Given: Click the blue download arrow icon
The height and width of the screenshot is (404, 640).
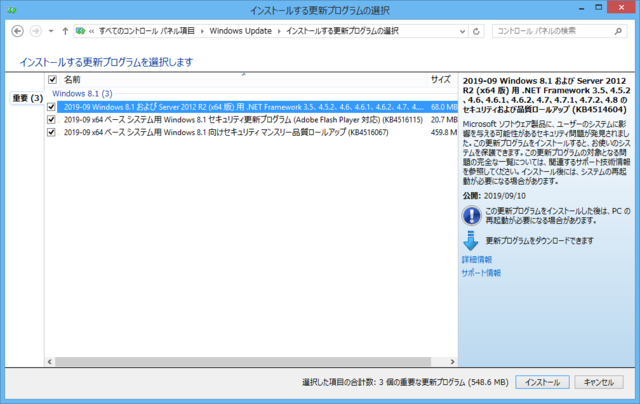Looking at the screenshot, I should click(471, 241).
